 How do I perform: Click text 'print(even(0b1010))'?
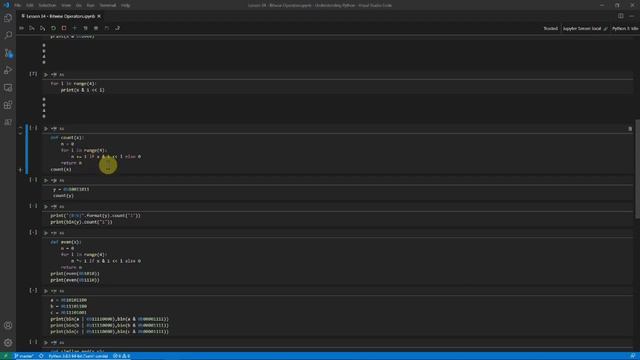click(x=75, y=273)
